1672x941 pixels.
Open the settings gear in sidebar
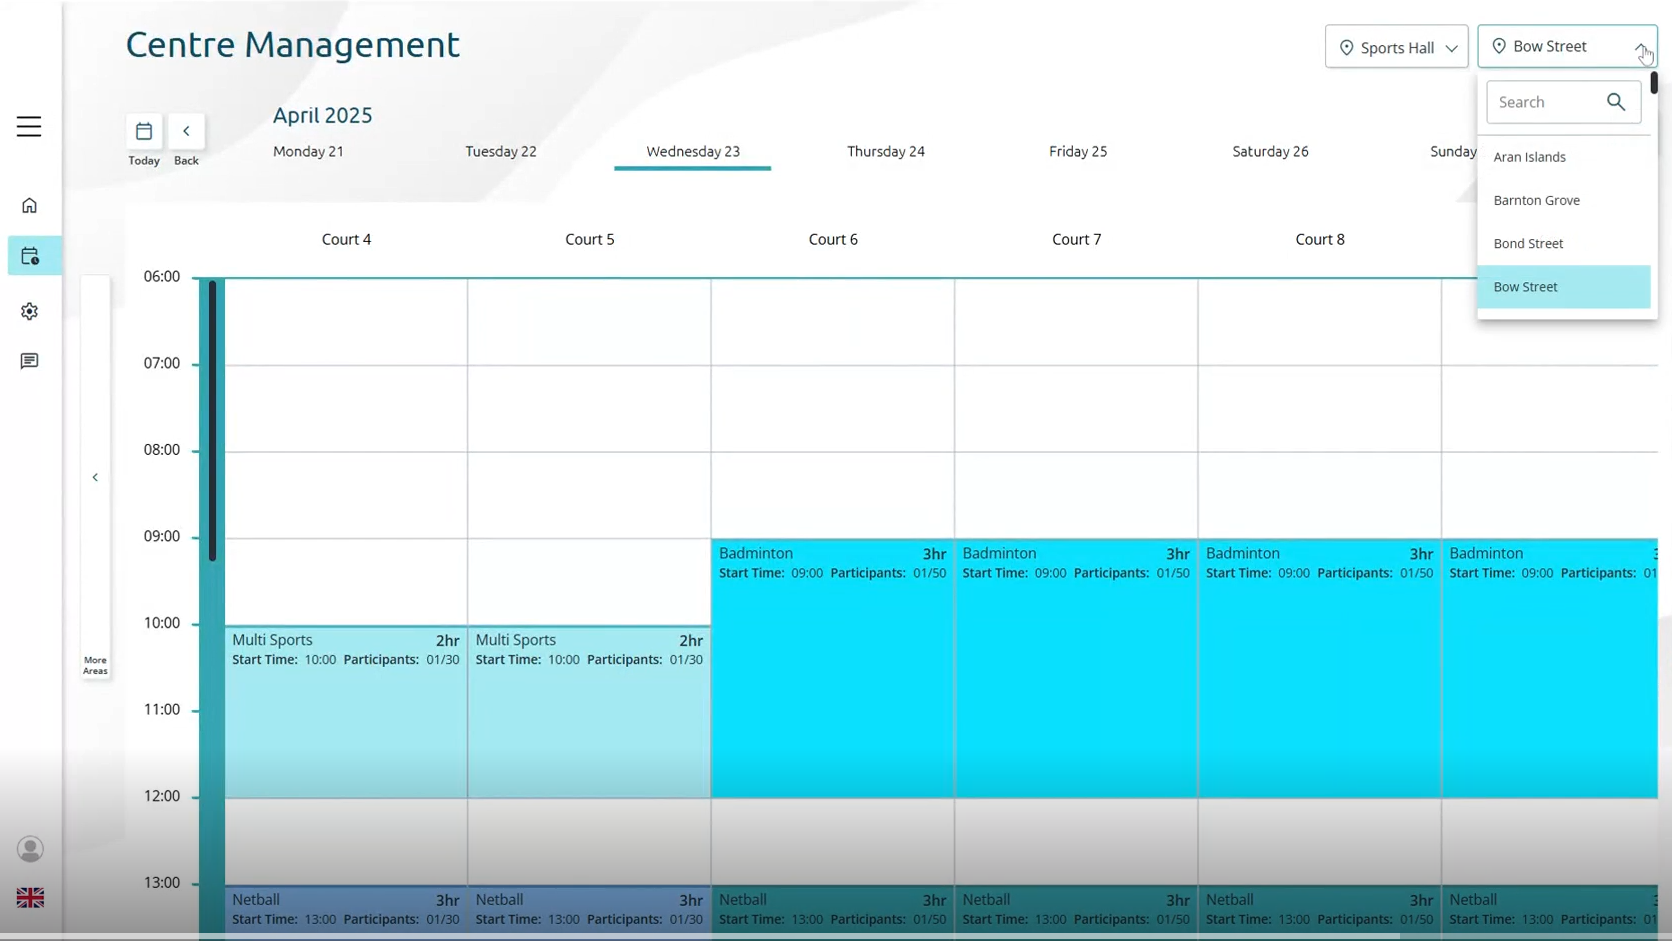29,312
